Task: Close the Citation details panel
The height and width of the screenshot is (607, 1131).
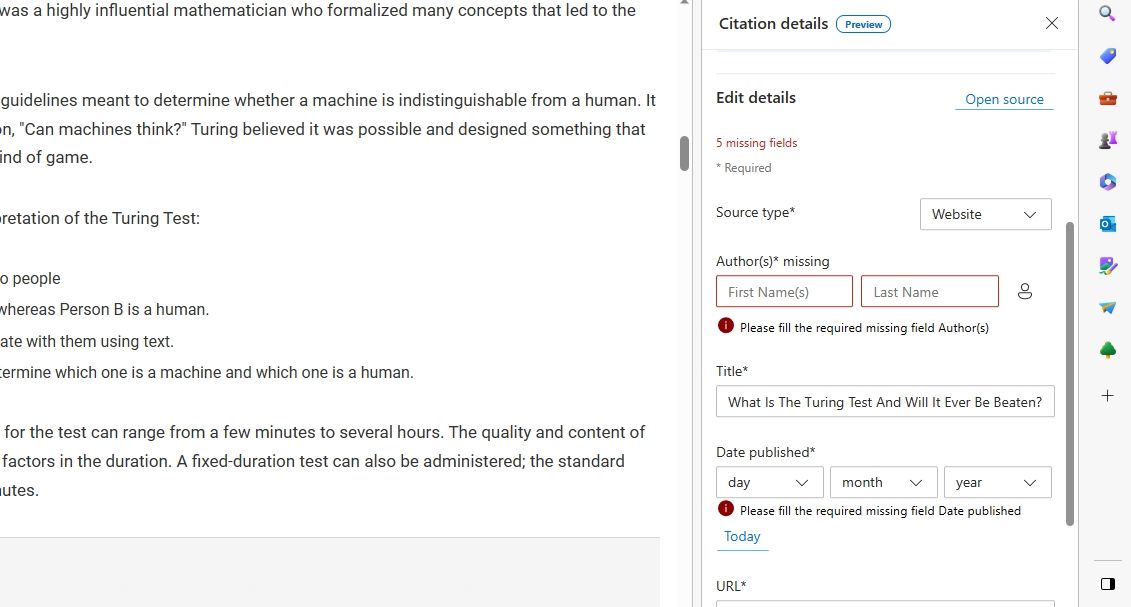Action: pyautogui.click(x=1051, y=23)
